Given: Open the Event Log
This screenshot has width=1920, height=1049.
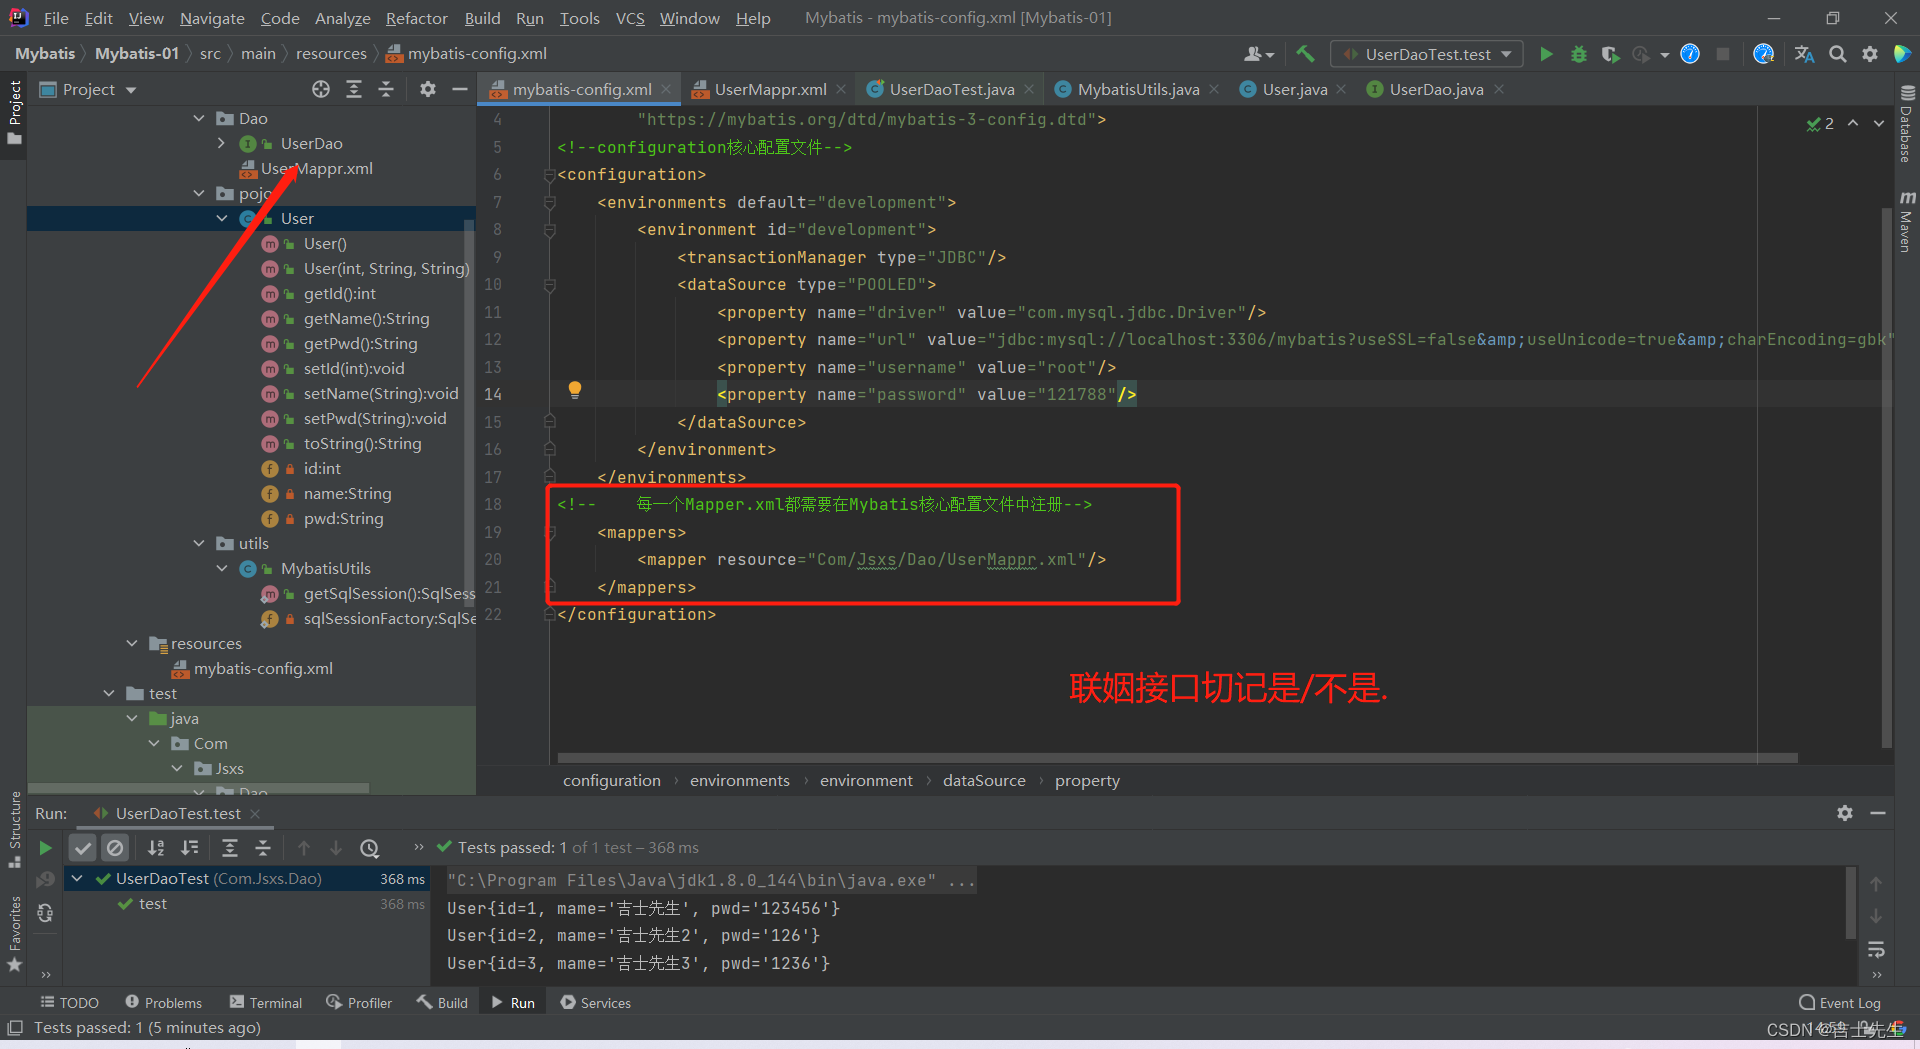Looking at the screenshot, I should [x=1840, y=1002].
